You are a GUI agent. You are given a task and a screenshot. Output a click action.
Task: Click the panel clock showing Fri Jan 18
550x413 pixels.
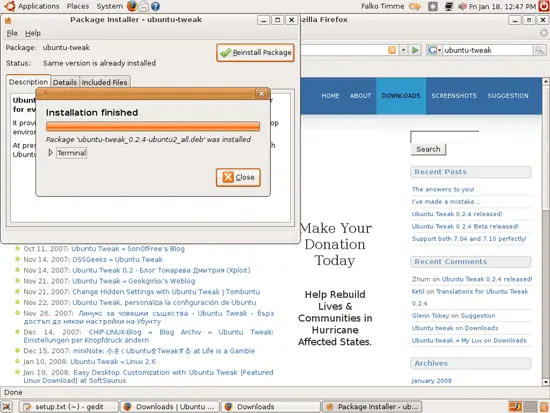(502, 6)
